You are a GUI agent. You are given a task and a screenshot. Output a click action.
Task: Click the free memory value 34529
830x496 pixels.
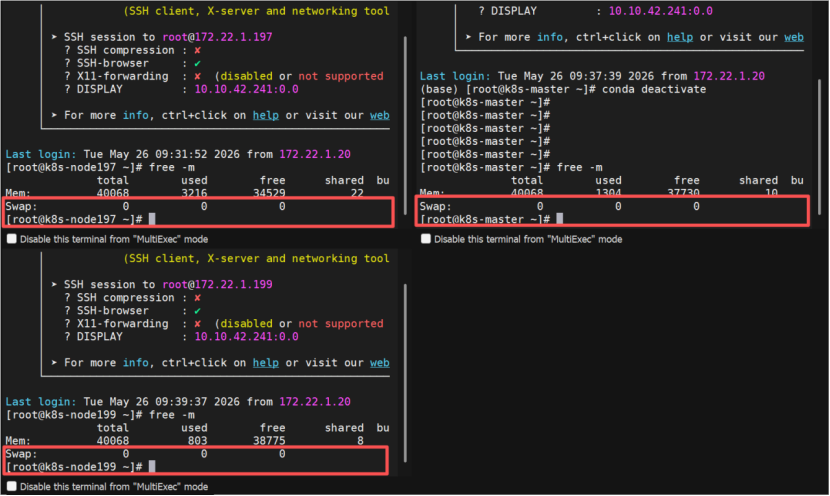coord(269,193)
